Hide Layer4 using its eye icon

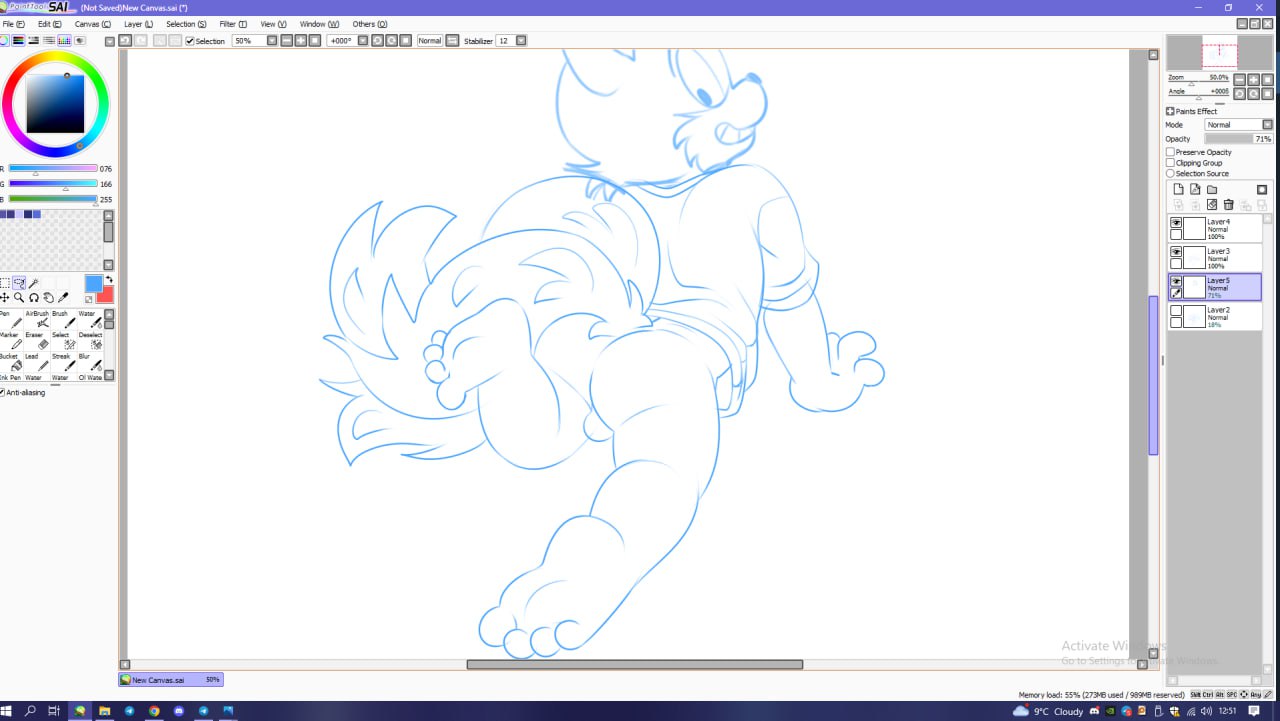click(x=1176, y=223)
